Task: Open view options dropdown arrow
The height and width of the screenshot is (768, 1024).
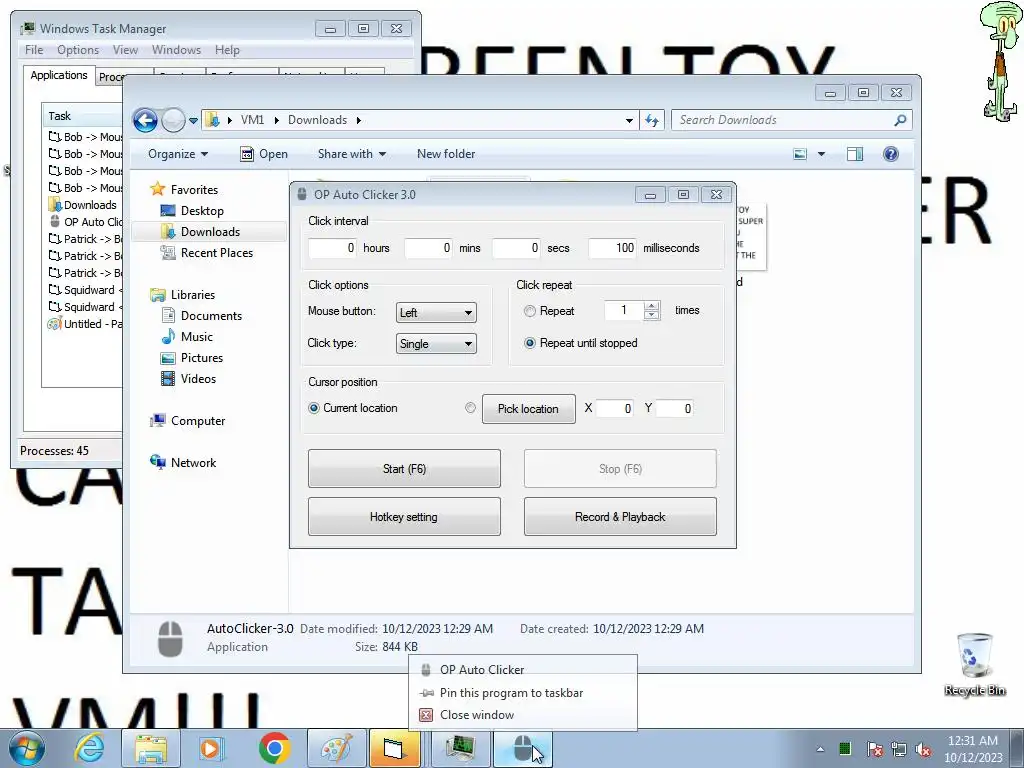Action: 822,154
